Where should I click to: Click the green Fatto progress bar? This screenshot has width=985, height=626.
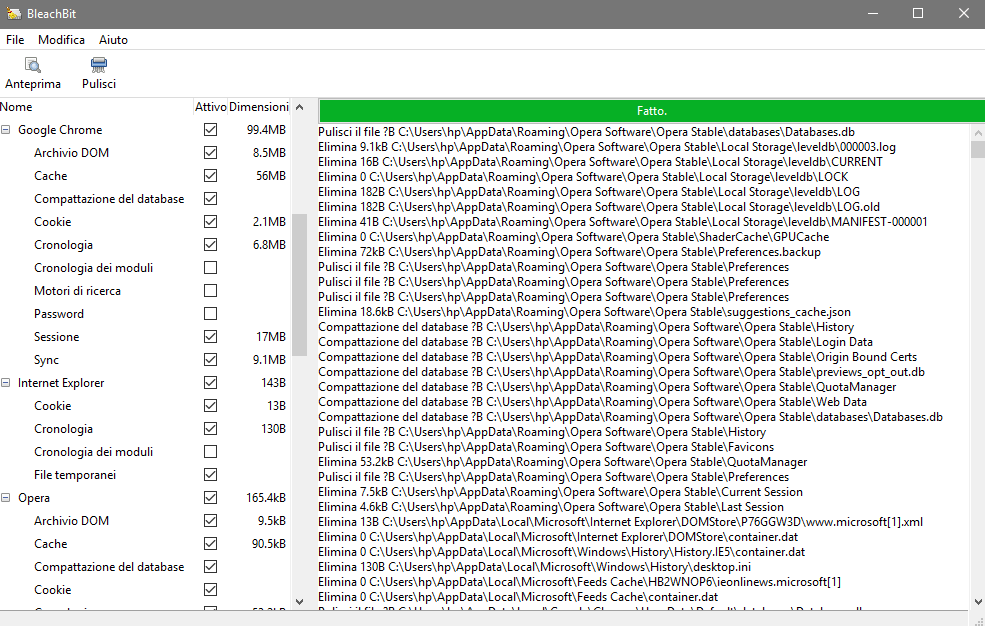click(x=650, y=110)
